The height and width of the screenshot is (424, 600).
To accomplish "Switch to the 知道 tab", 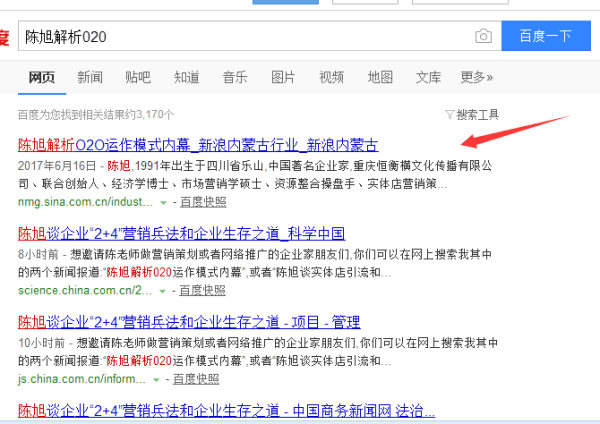I will click(x=186, y=77).
